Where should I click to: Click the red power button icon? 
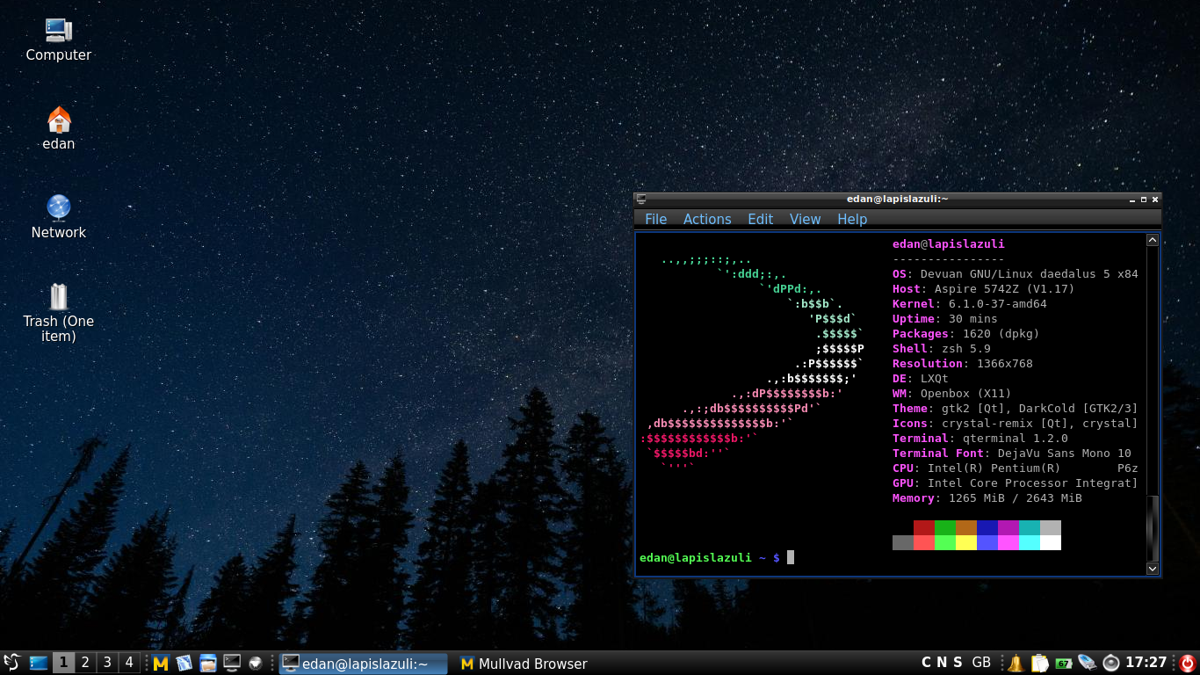coord(1187,663)
